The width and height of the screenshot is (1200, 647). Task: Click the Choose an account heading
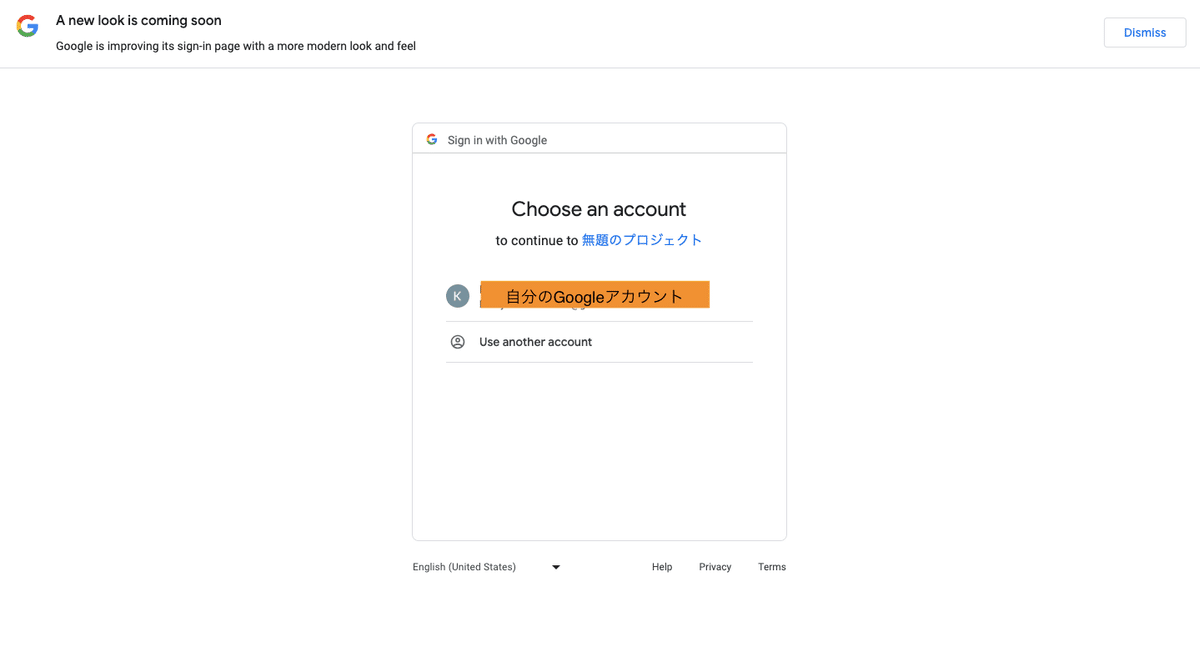click(x=599, y=209)
